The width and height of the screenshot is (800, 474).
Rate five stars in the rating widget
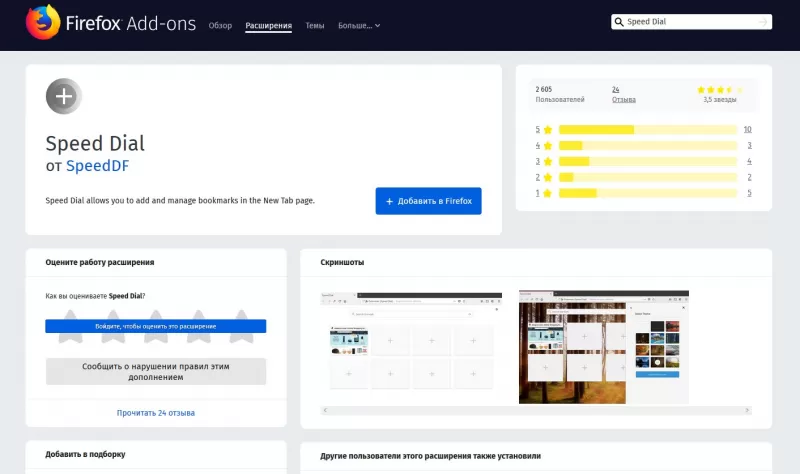[x=241, y=327]
